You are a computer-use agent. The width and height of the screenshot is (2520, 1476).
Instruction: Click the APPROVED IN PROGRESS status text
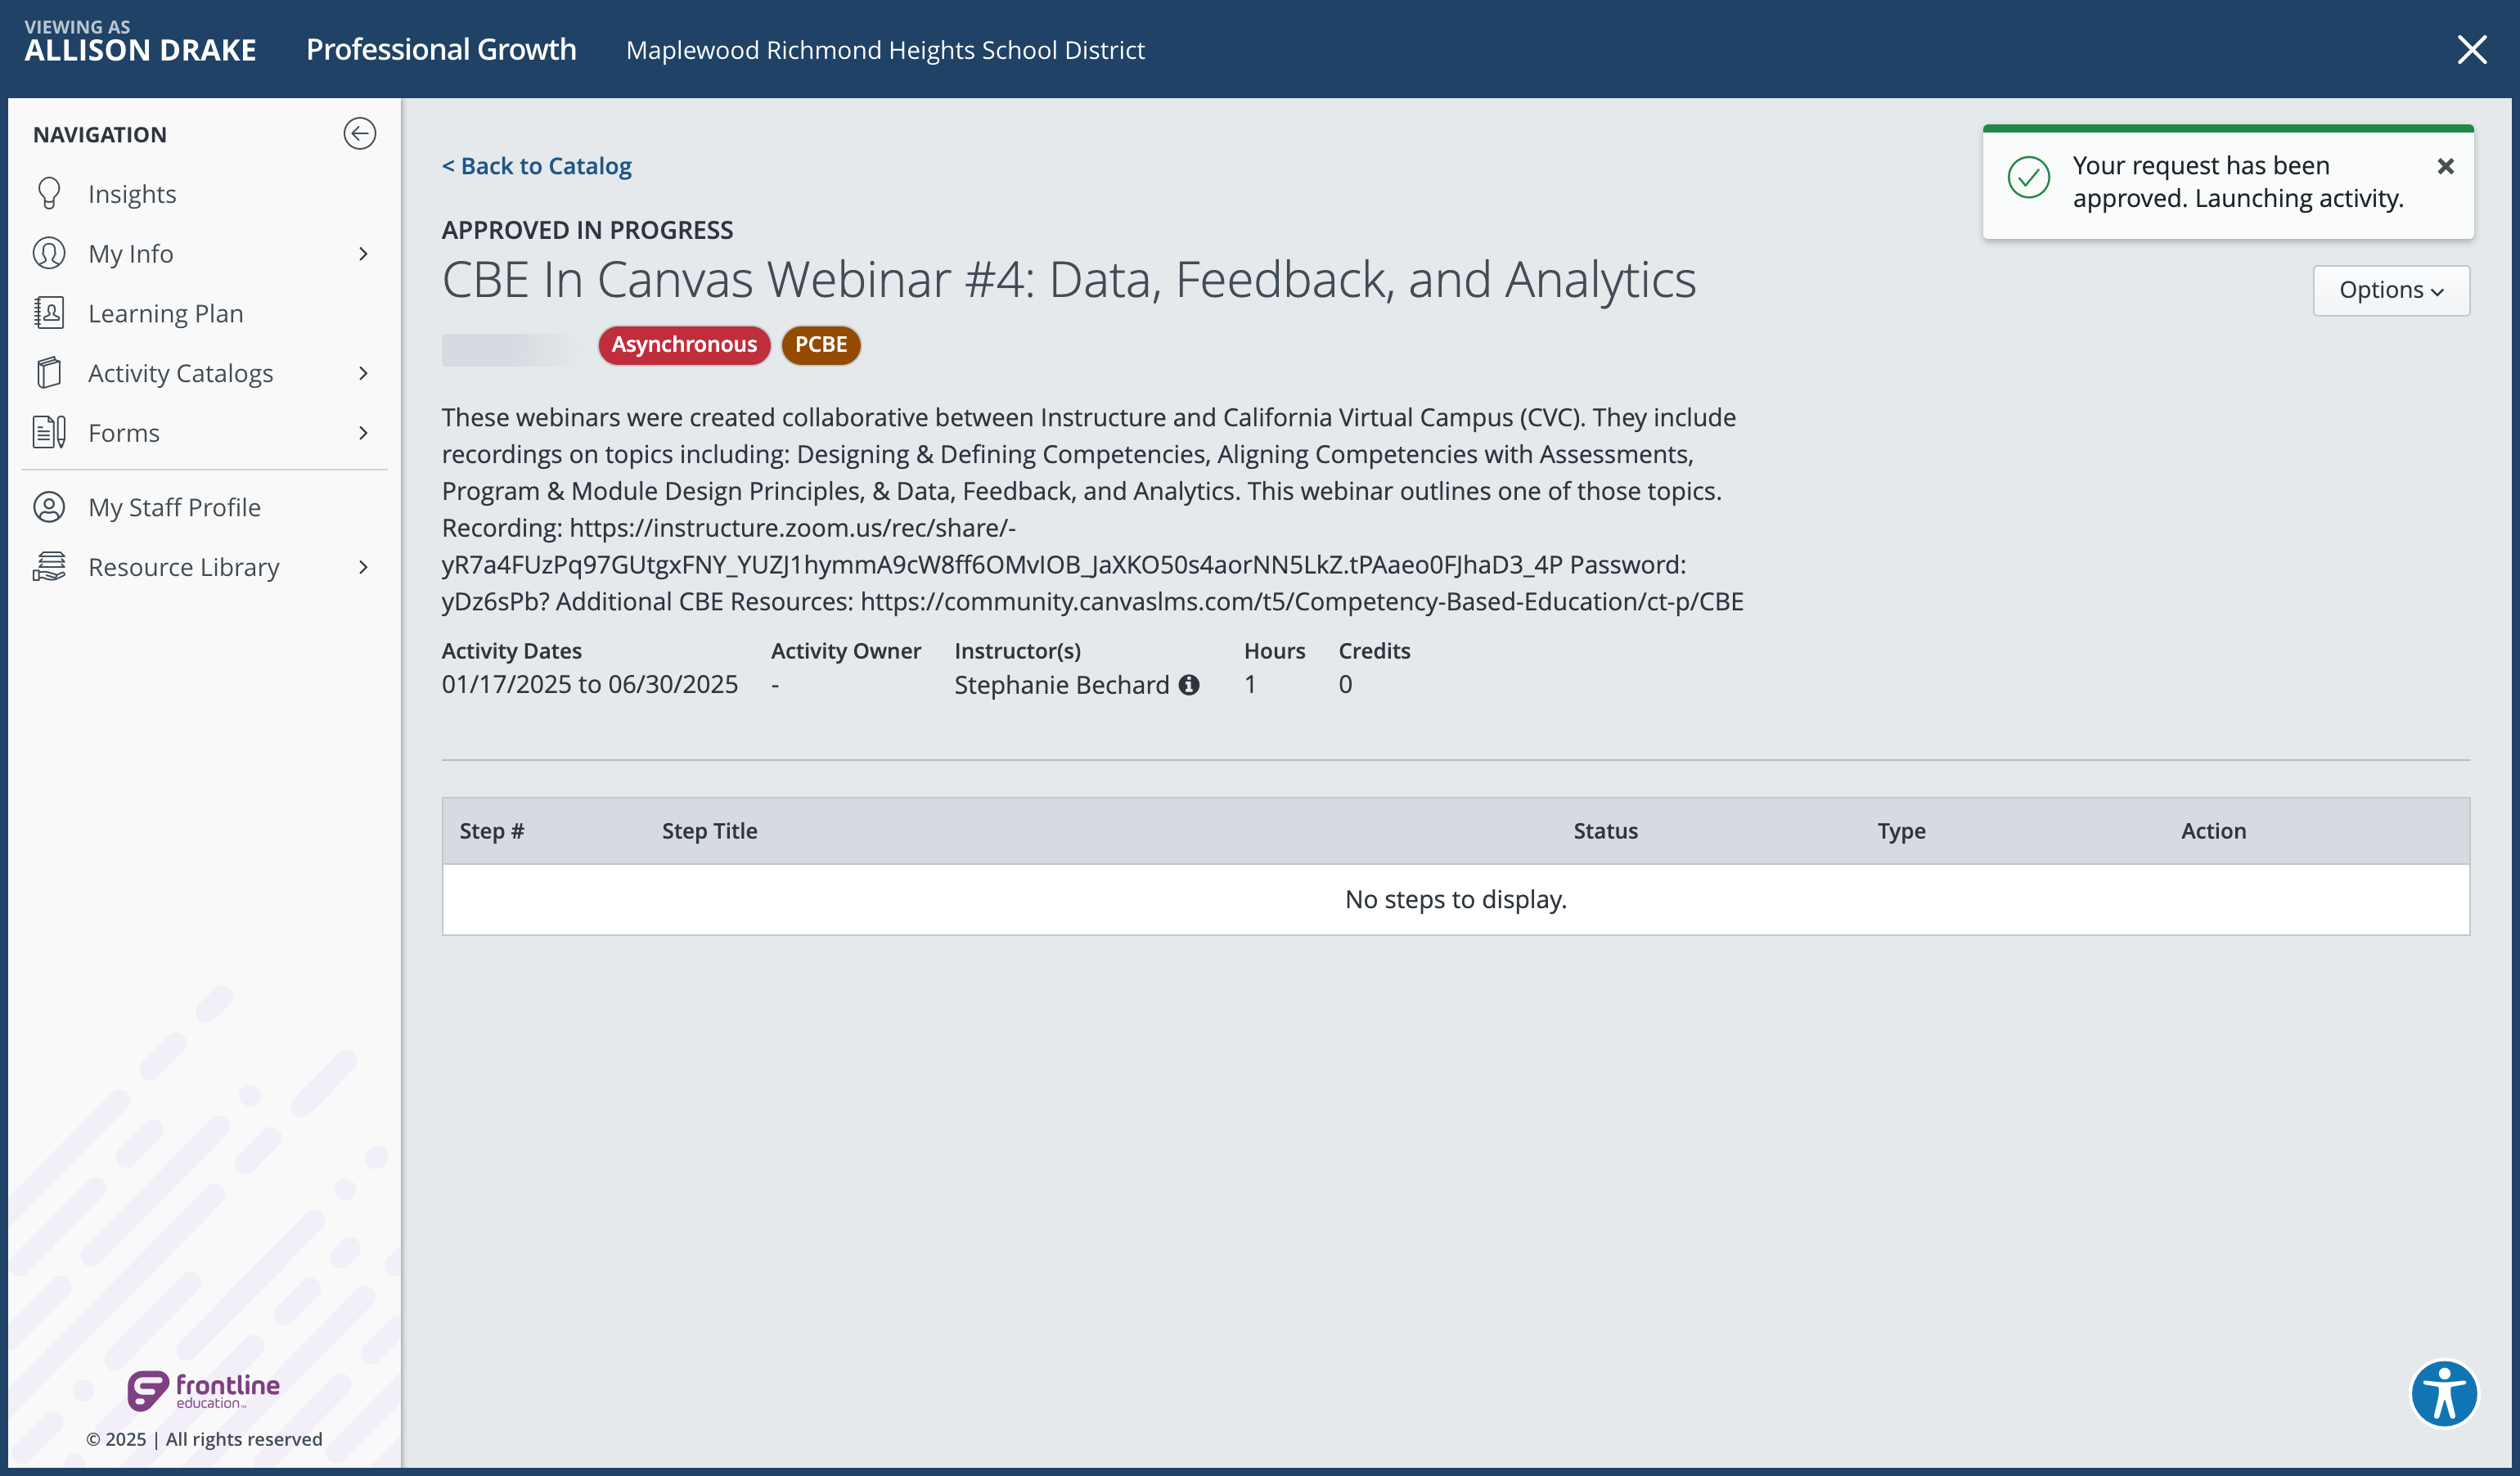(x=587, y=231)
